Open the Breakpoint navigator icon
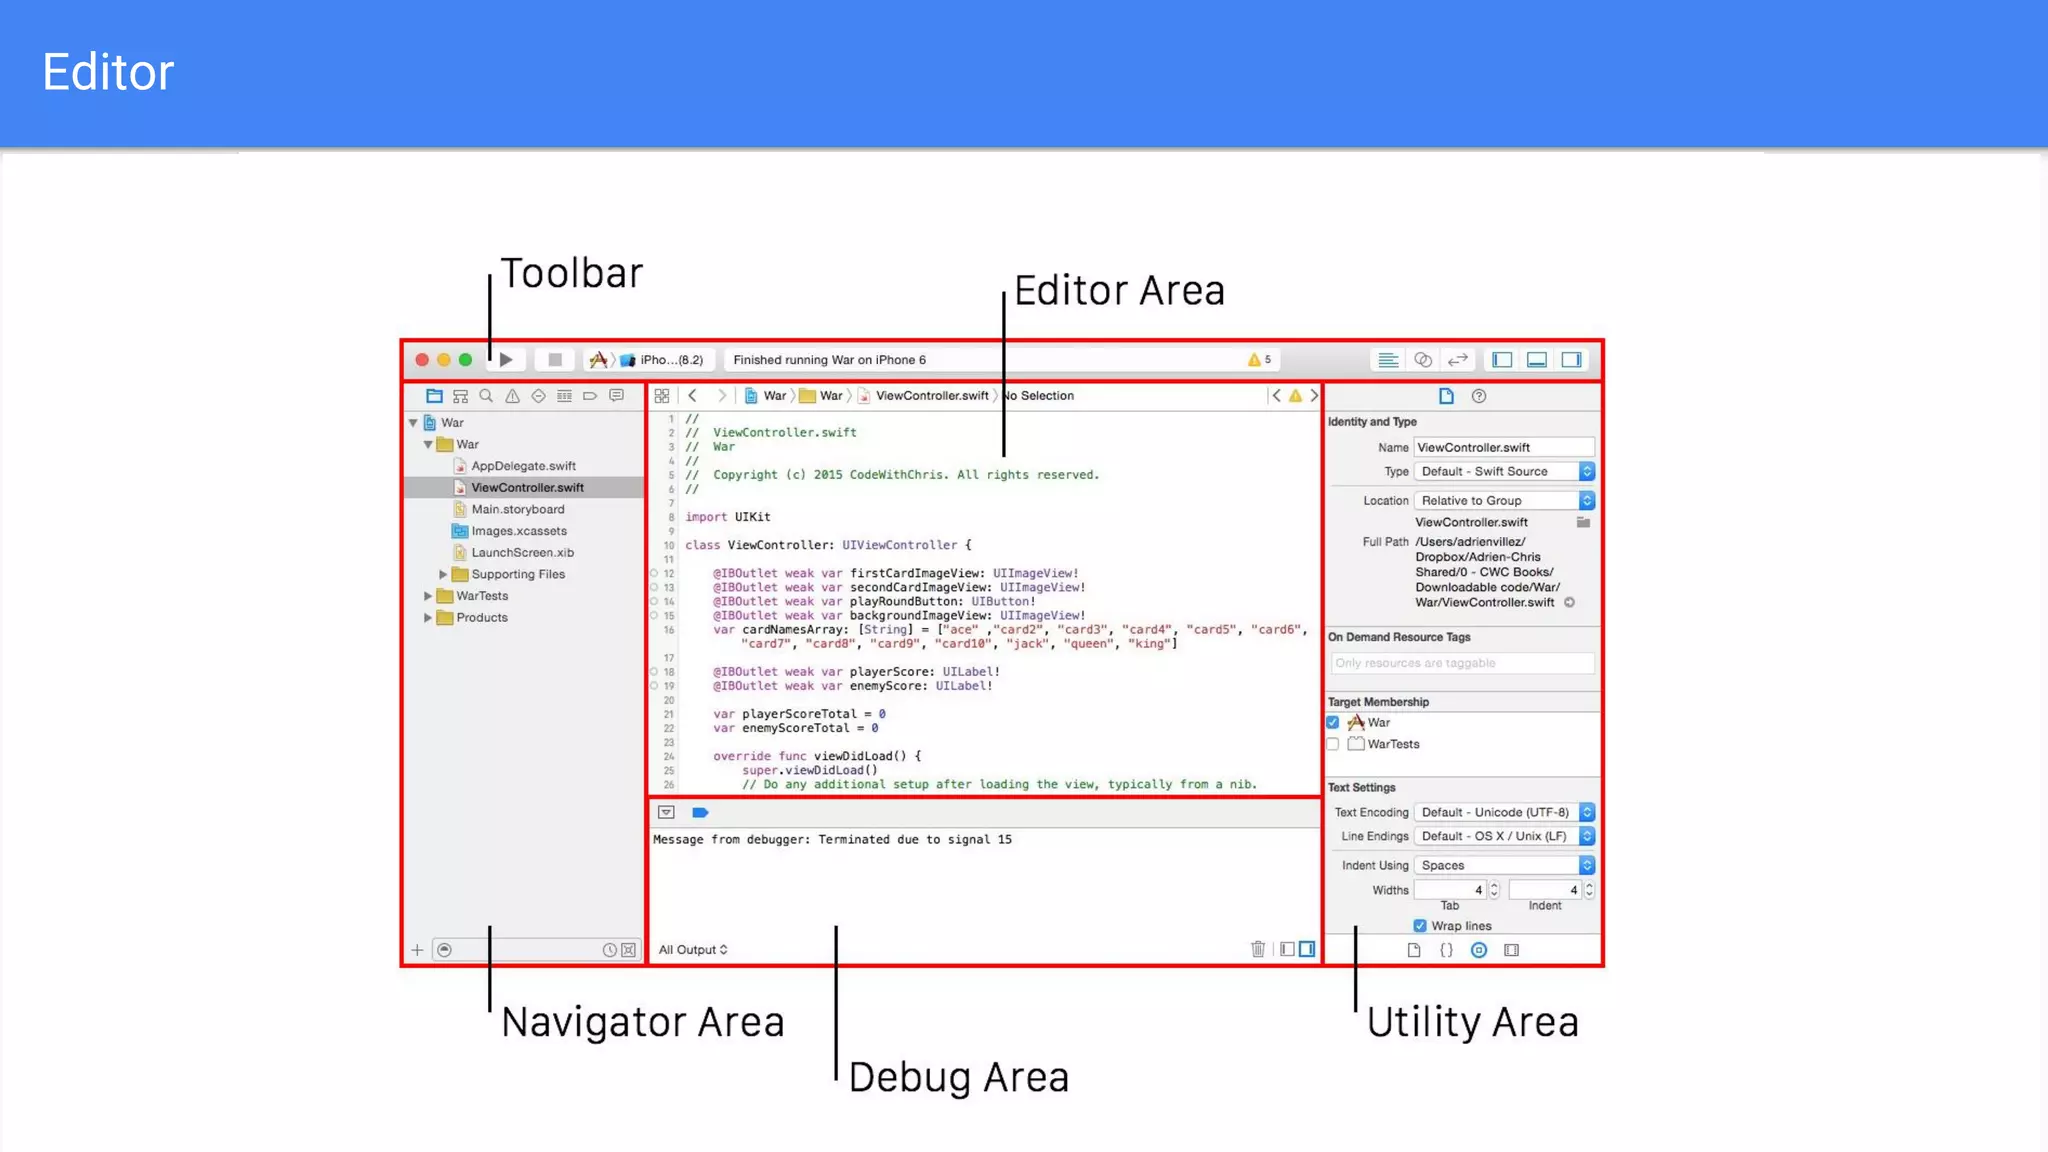 (590, 396)
